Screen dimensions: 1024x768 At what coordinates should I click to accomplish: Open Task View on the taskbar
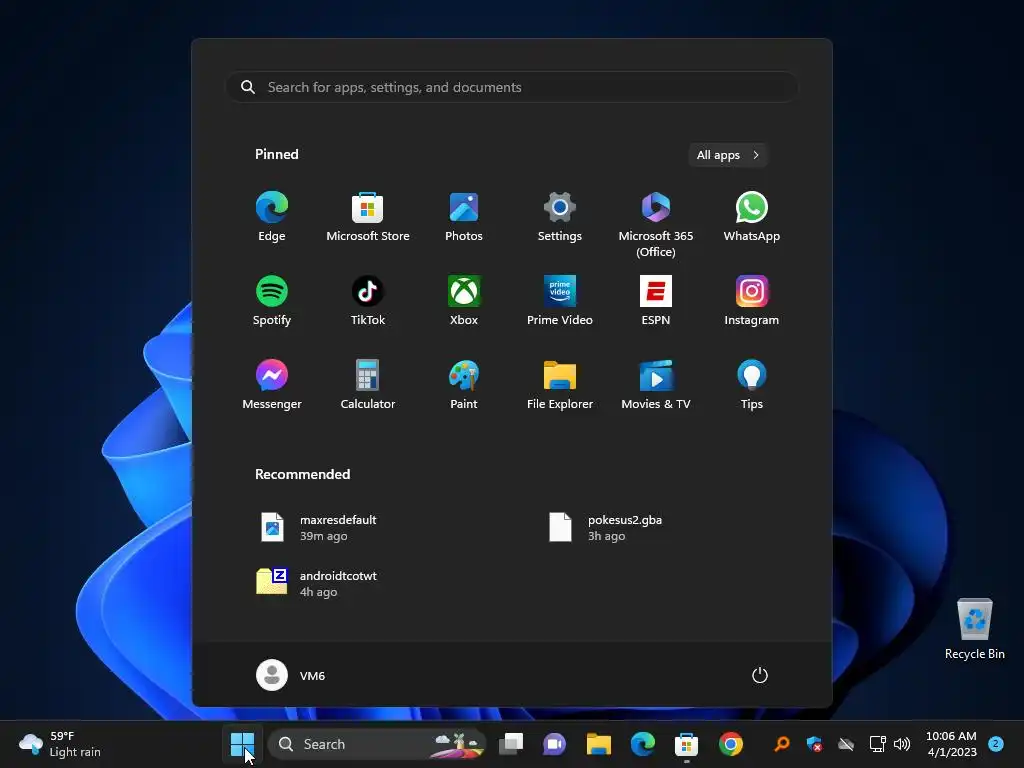511,744
